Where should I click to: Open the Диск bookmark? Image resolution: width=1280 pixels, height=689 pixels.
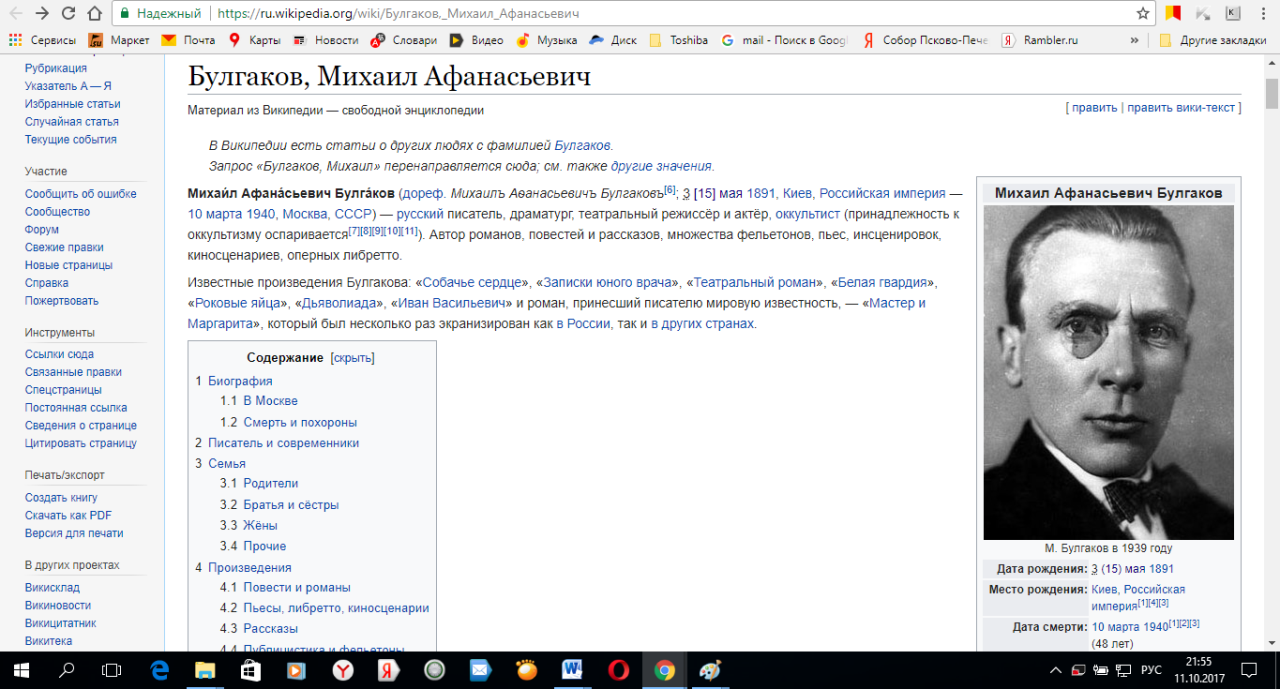coord(612,40)
